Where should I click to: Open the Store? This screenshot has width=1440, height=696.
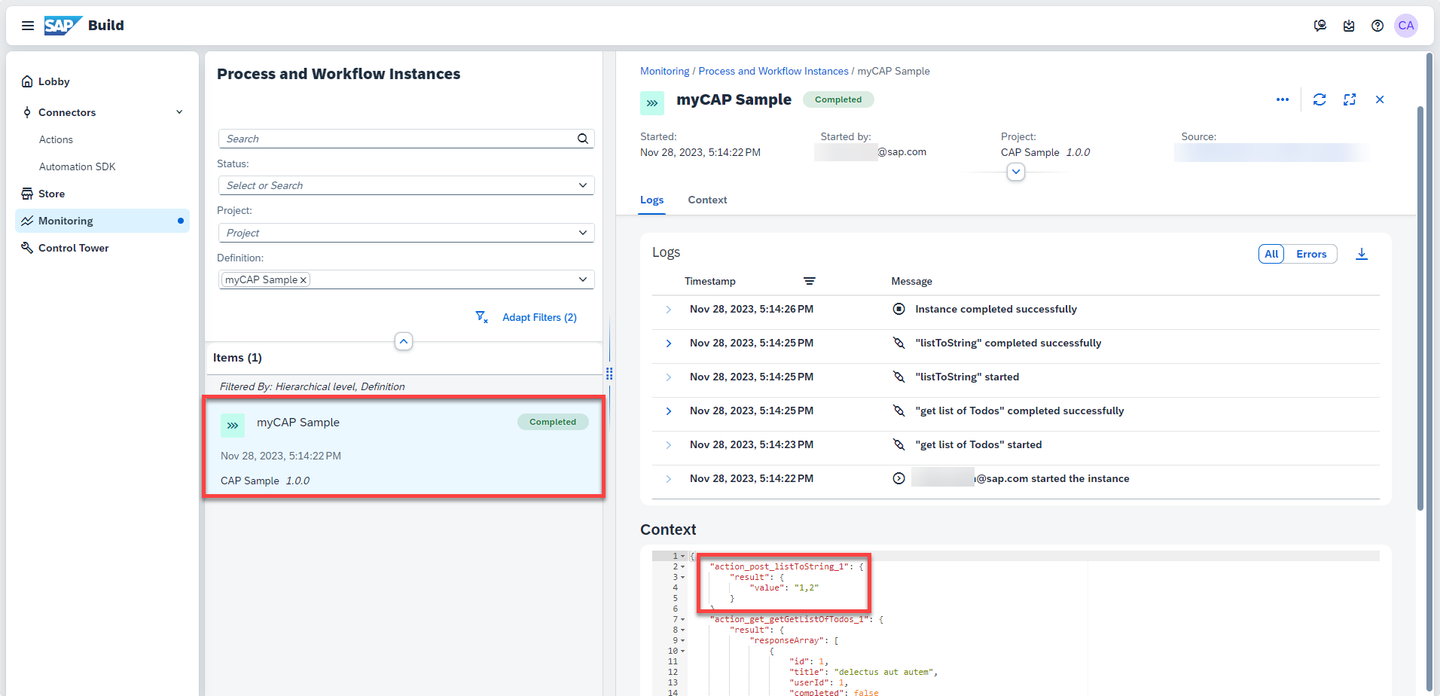(x=51, y=194)
